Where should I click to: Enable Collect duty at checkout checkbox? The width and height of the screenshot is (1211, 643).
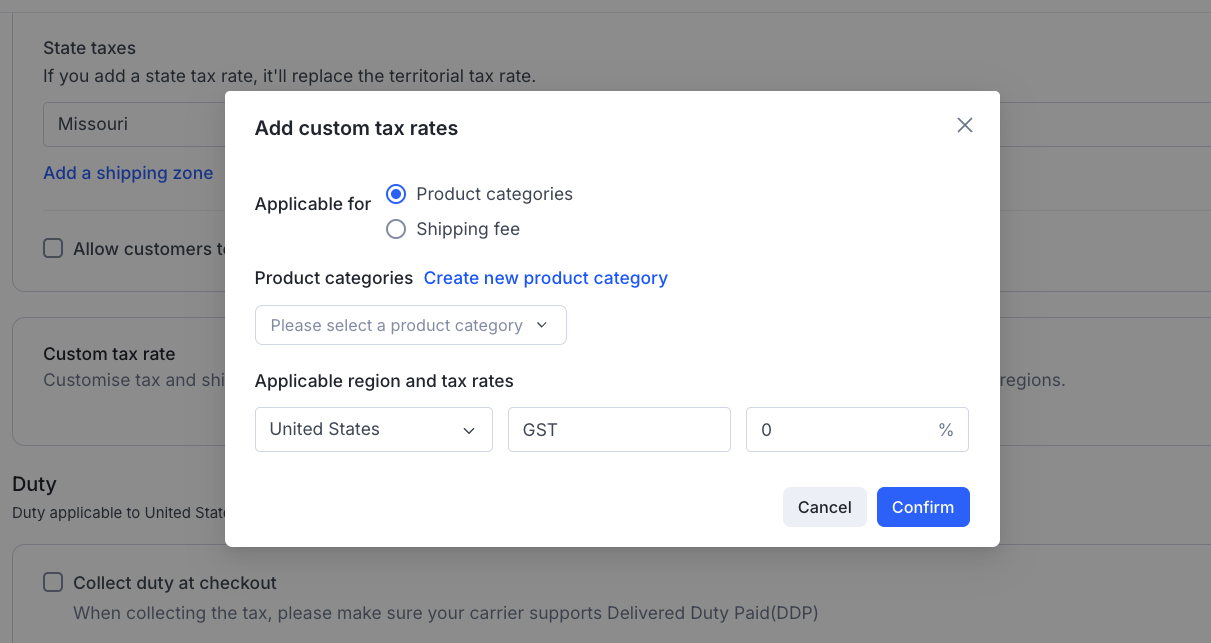click(x=53, y=582)
